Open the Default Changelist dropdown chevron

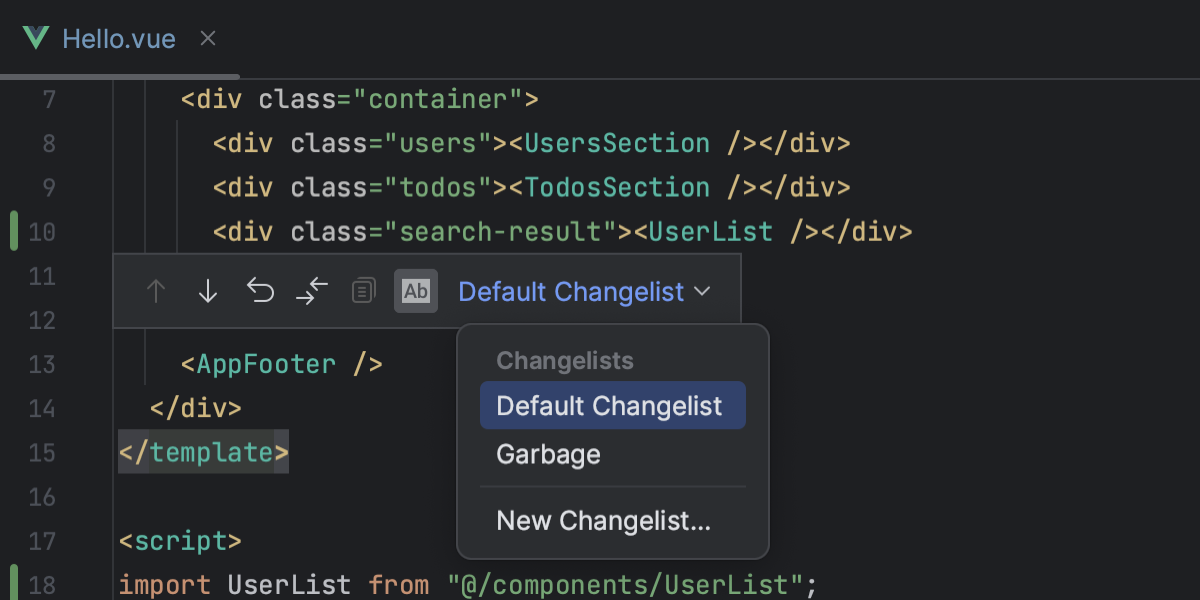[x=702, y=291]
